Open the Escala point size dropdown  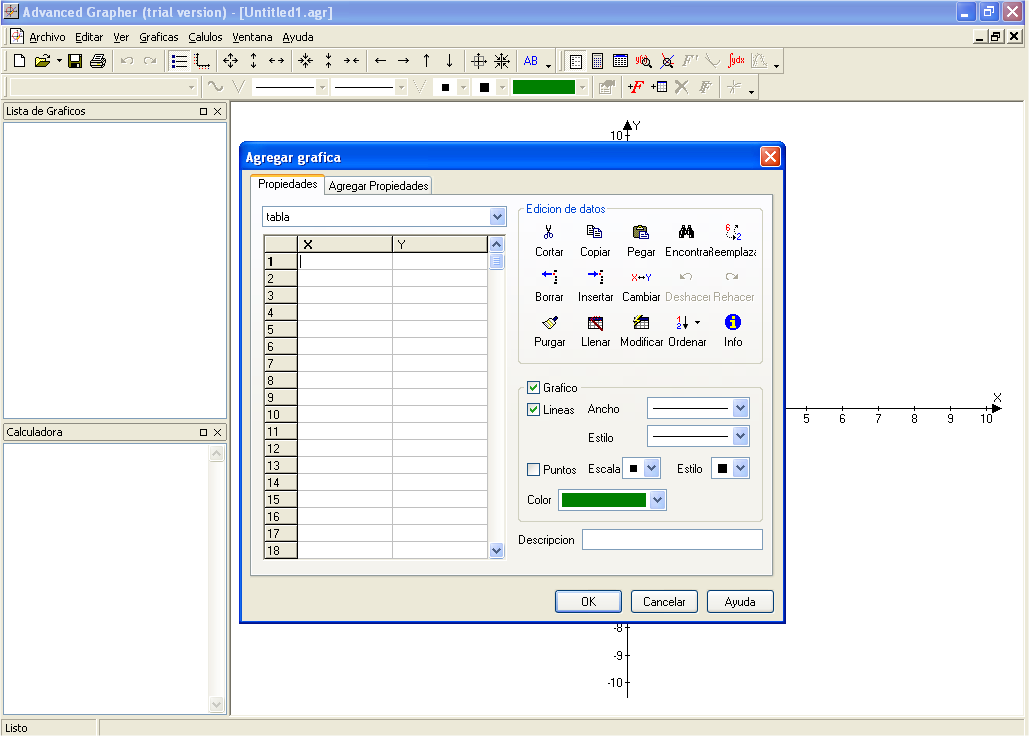(651, 468)
